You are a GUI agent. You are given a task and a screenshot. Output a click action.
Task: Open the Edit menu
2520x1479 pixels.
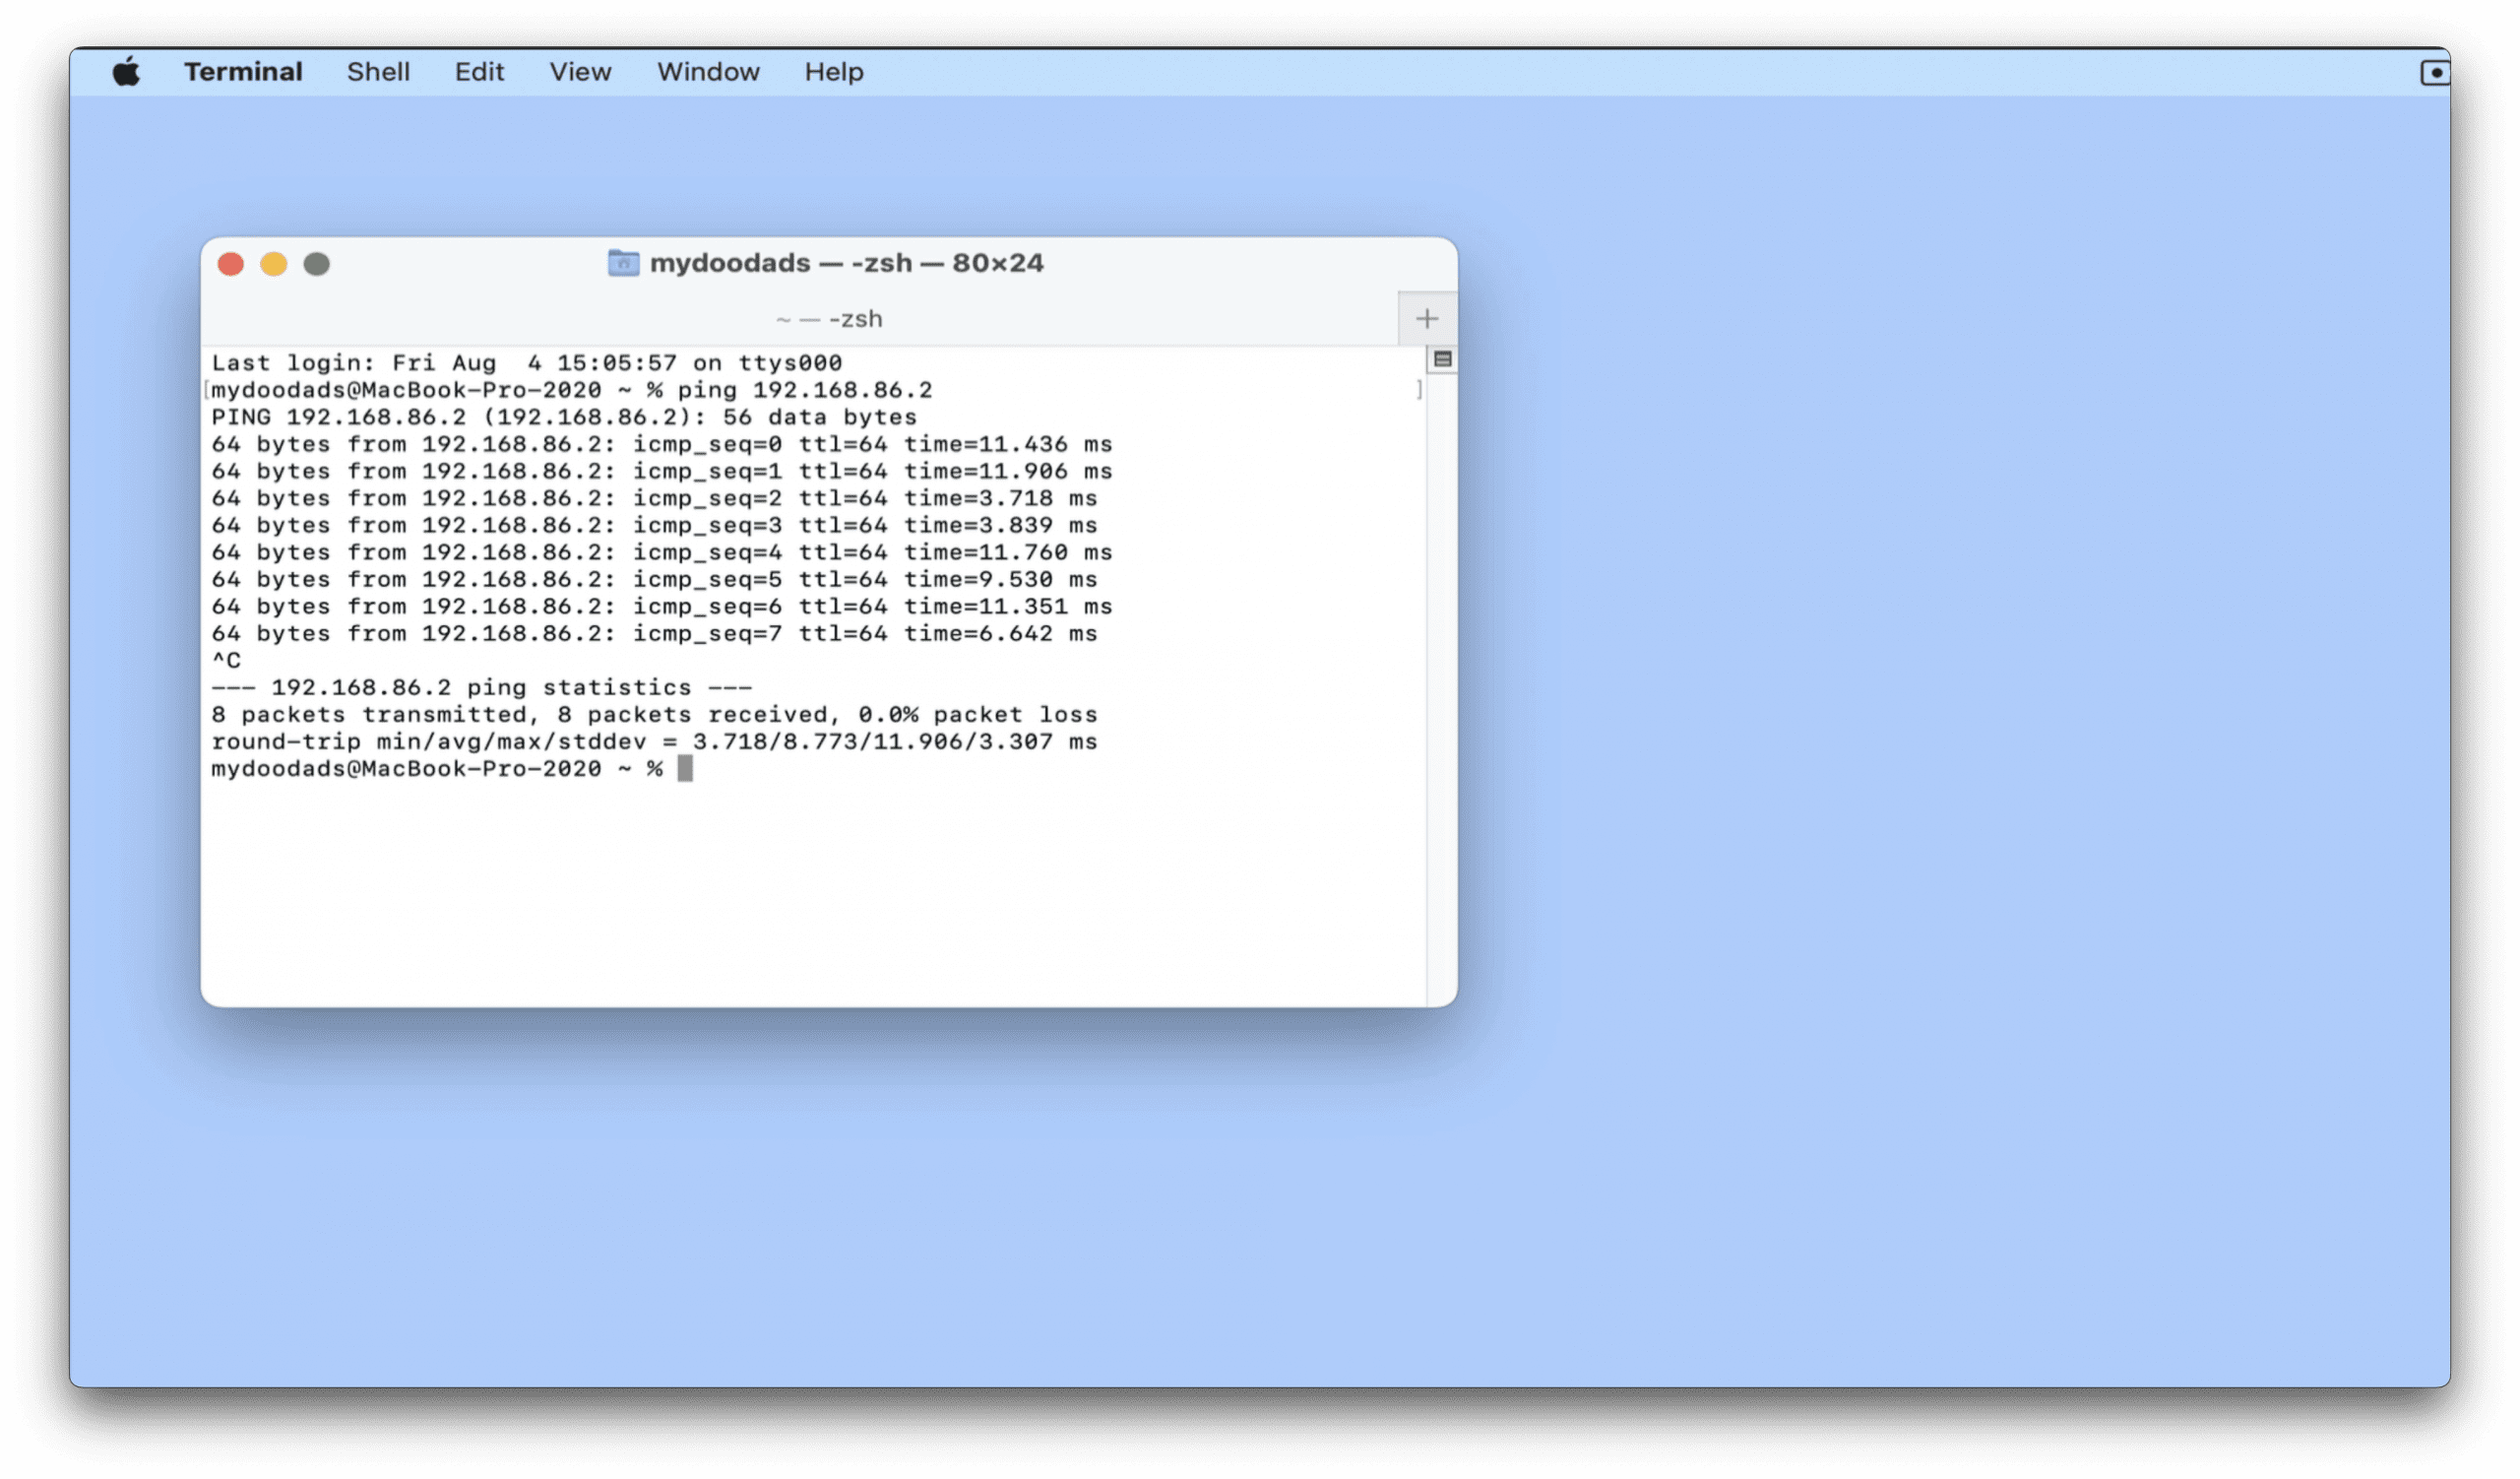(479, 72)
